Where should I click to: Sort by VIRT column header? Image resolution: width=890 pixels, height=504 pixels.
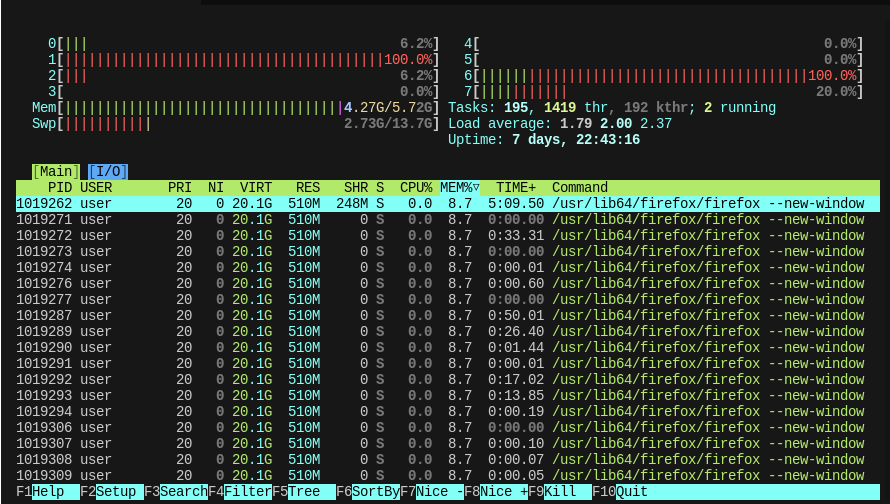click(x=255, y=188)
